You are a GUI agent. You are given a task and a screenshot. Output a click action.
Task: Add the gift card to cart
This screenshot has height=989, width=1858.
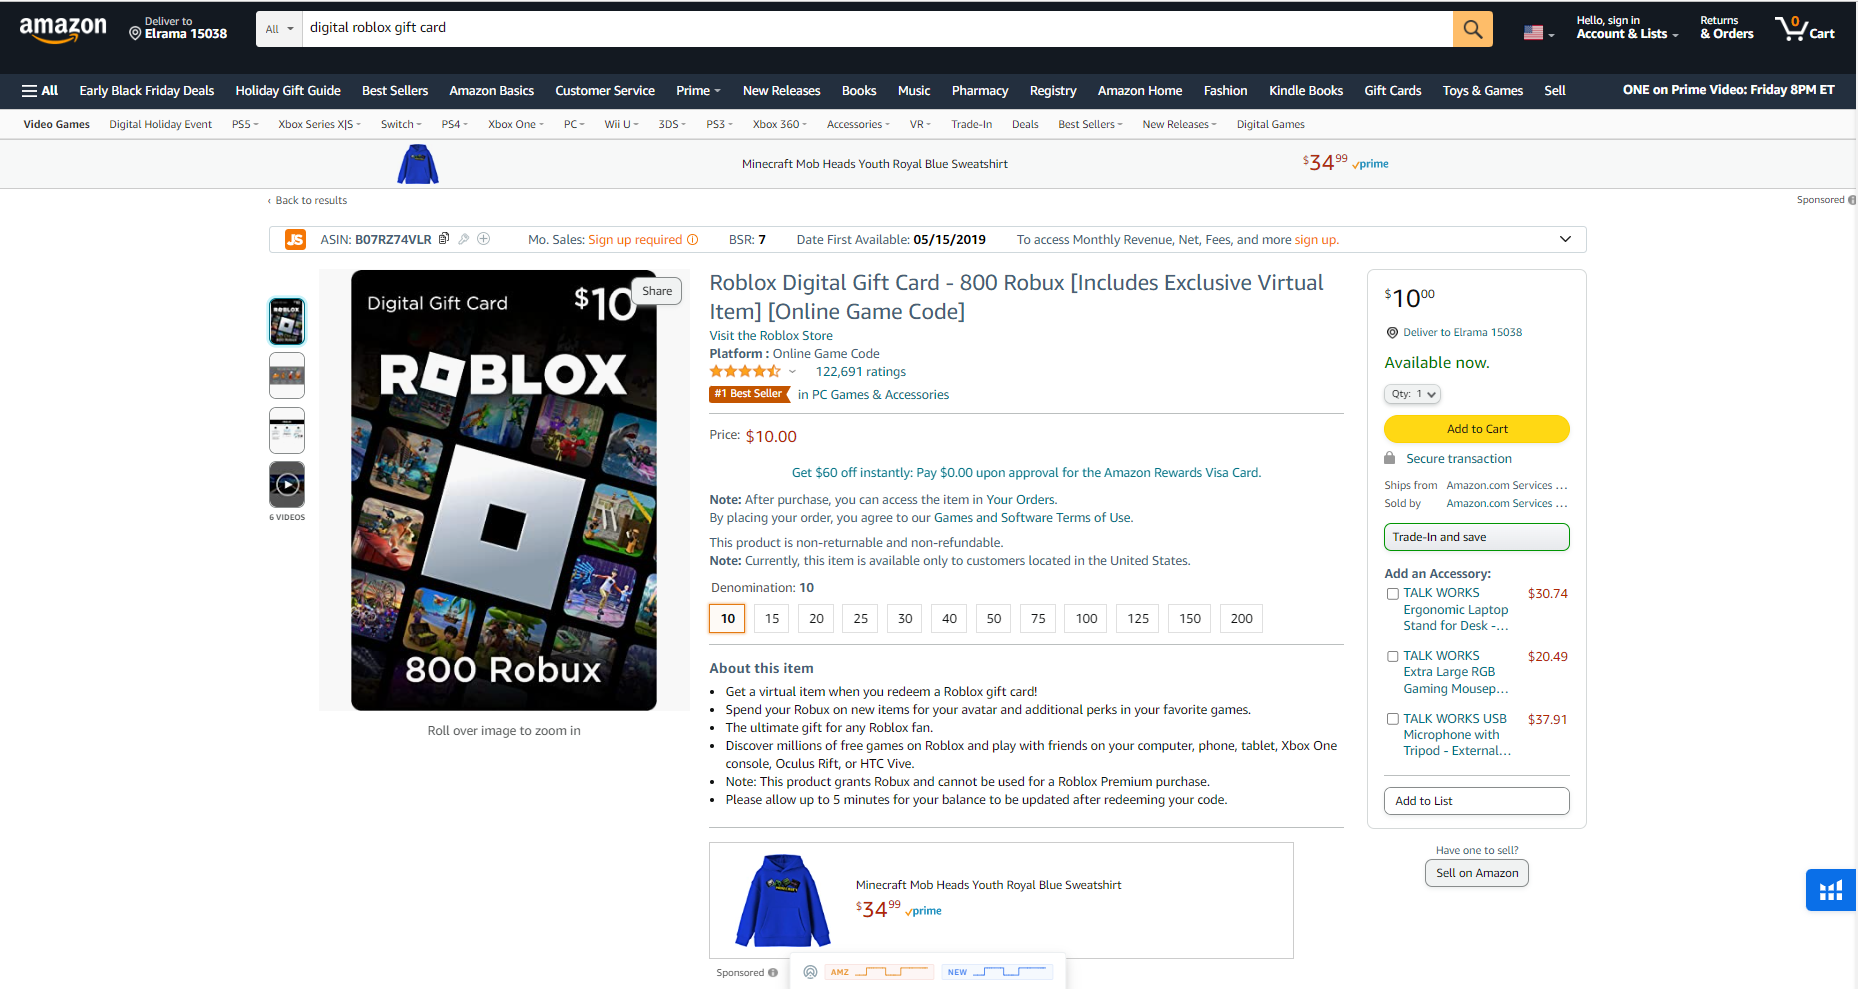[x=1477, y=429]
